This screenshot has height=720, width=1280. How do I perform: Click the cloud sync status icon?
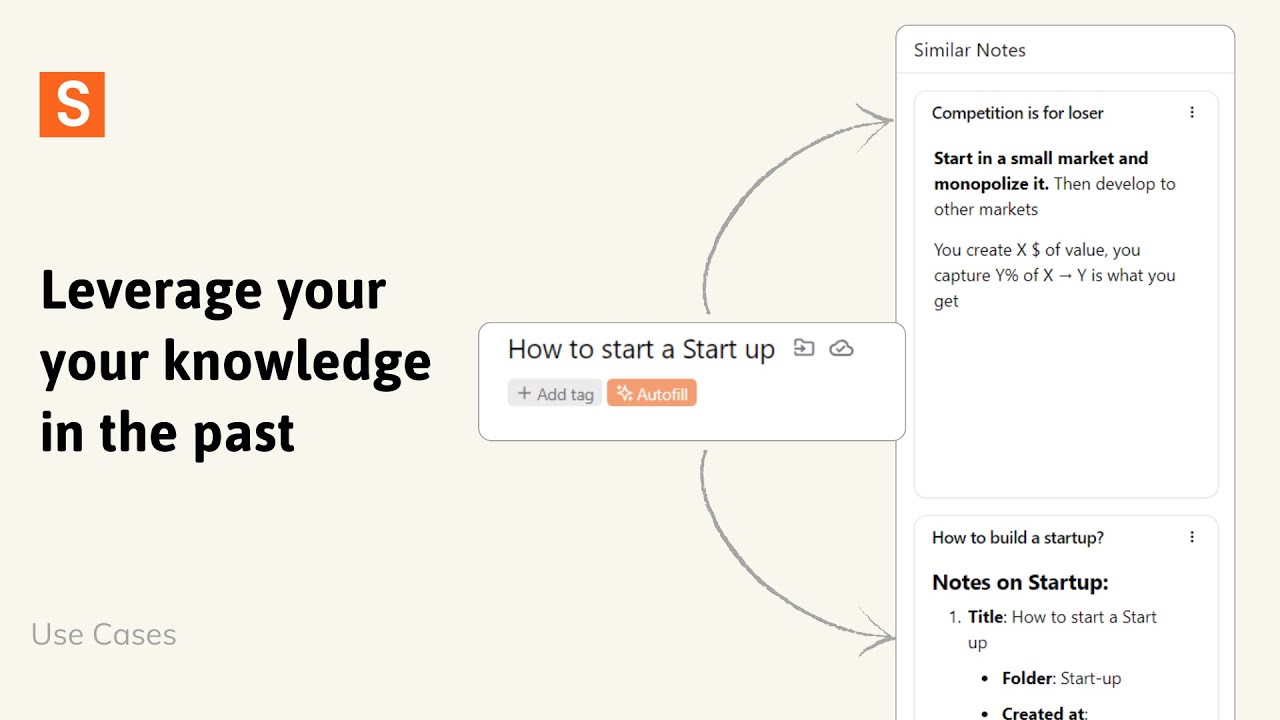pyautogui.click(x=842, y=348)
